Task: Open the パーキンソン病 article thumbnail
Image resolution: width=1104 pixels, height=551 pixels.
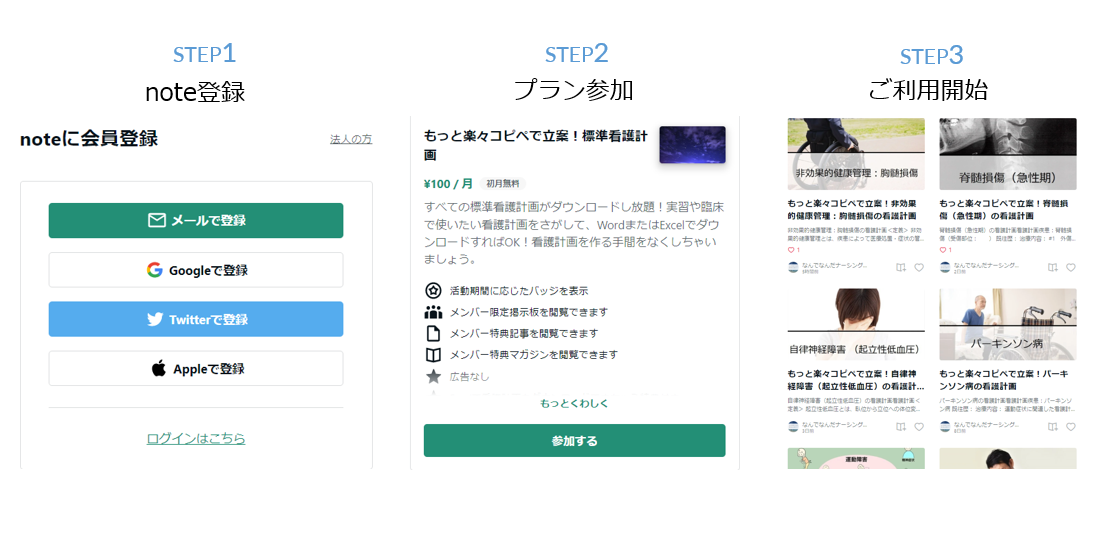Action: click(1007, 324)
